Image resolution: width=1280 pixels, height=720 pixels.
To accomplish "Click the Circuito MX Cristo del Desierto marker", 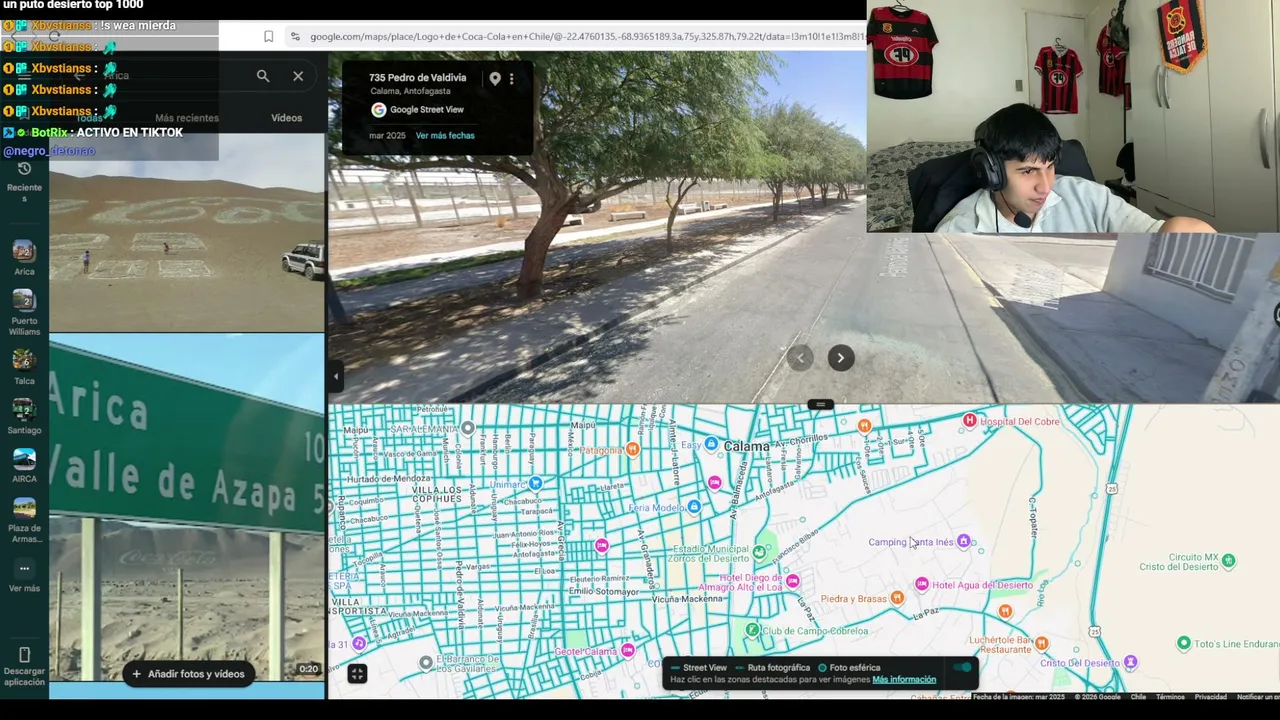I will 1229,562.
